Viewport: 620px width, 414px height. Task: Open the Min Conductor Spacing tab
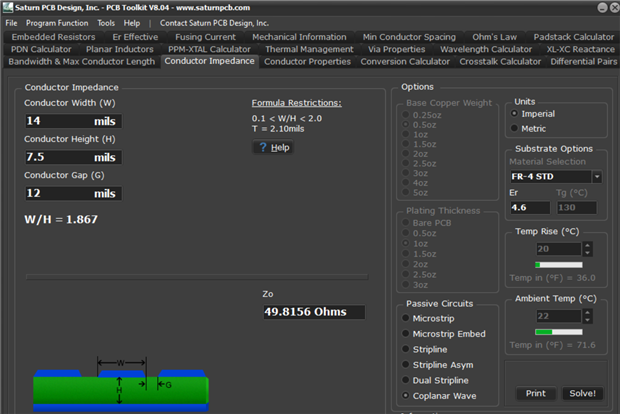coord(409,37)
